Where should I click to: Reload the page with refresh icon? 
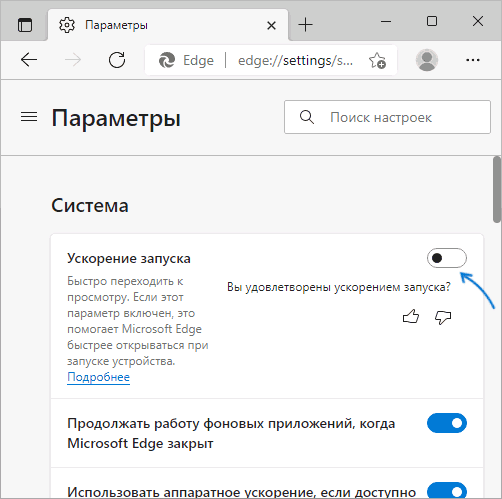coord(117,60)
